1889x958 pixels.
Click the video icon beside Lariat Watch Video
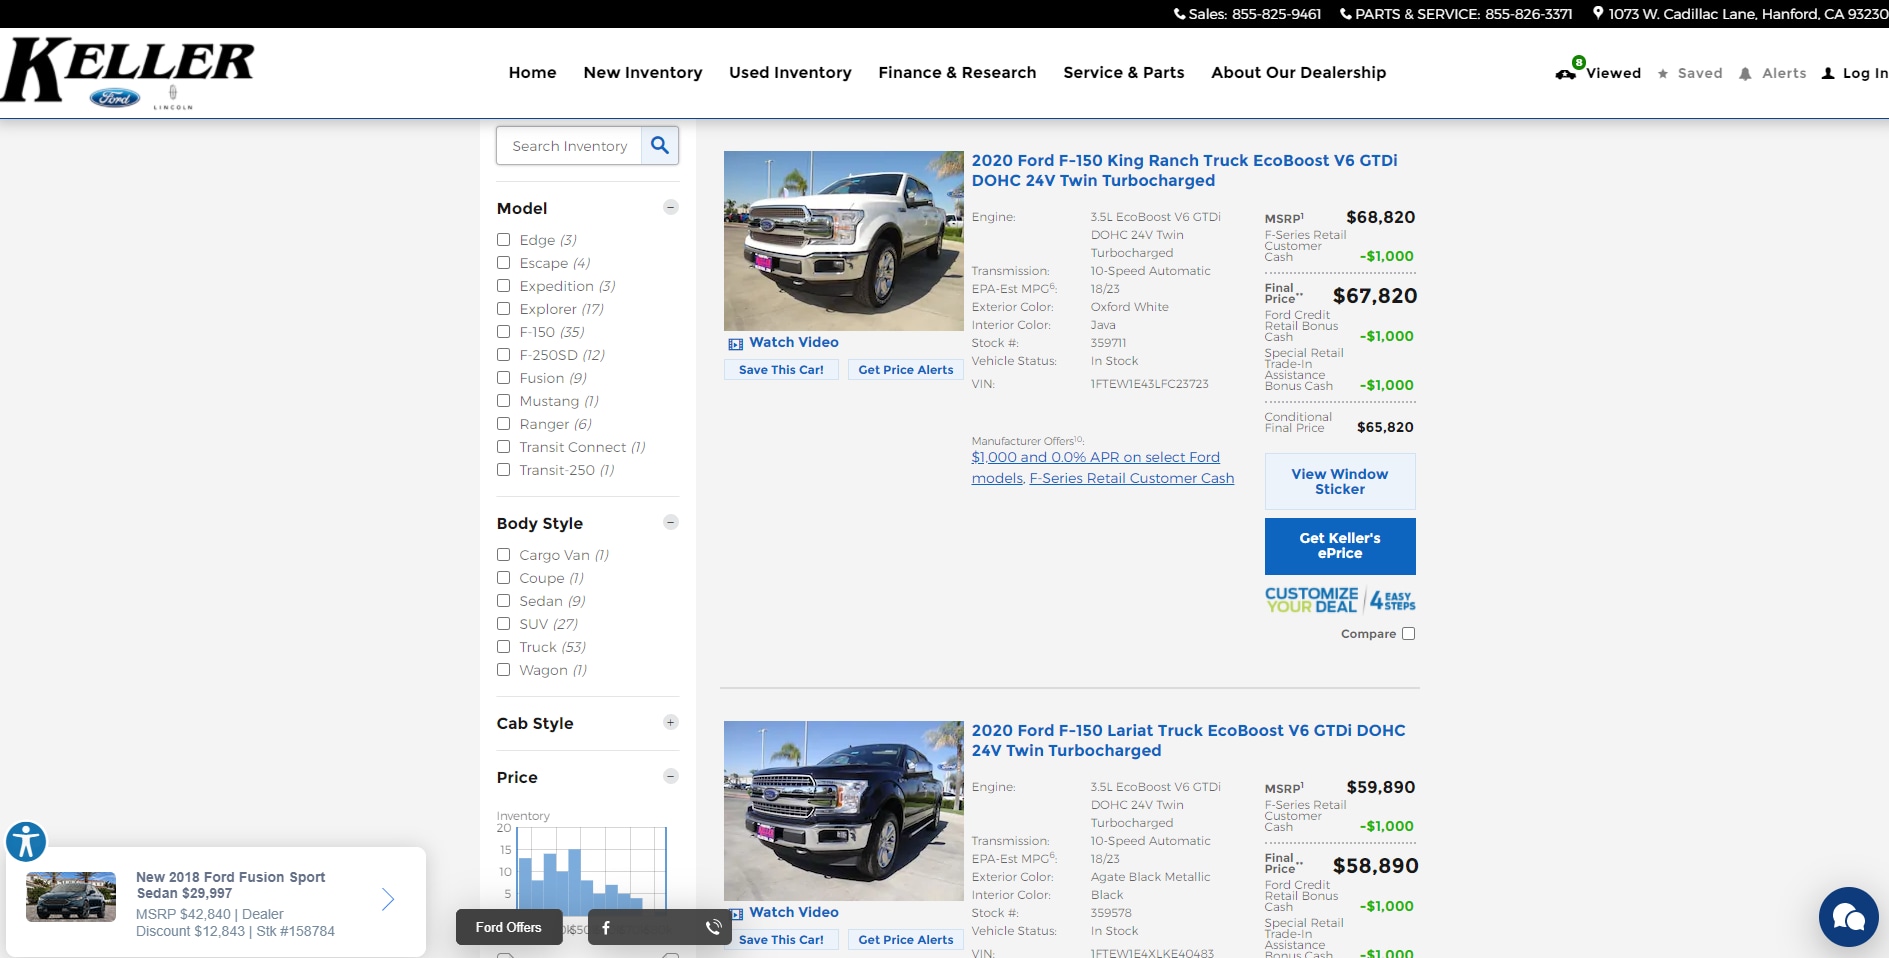736,914
